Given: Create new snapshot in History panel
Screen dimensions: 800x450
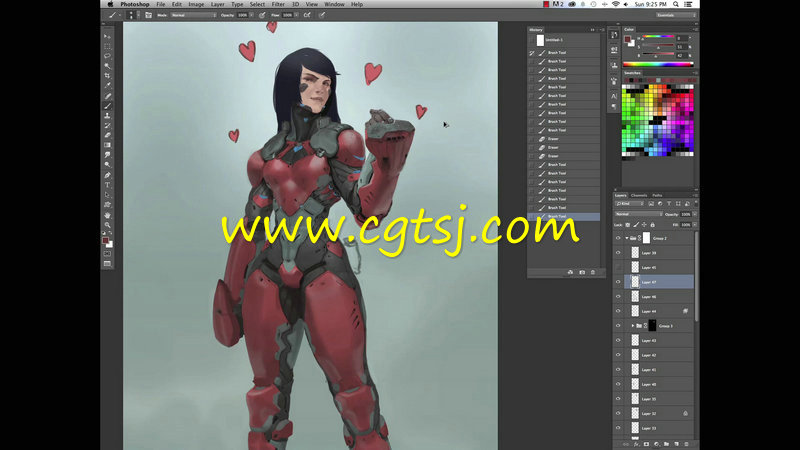Looking at the screenshot, I should point(582,272).
